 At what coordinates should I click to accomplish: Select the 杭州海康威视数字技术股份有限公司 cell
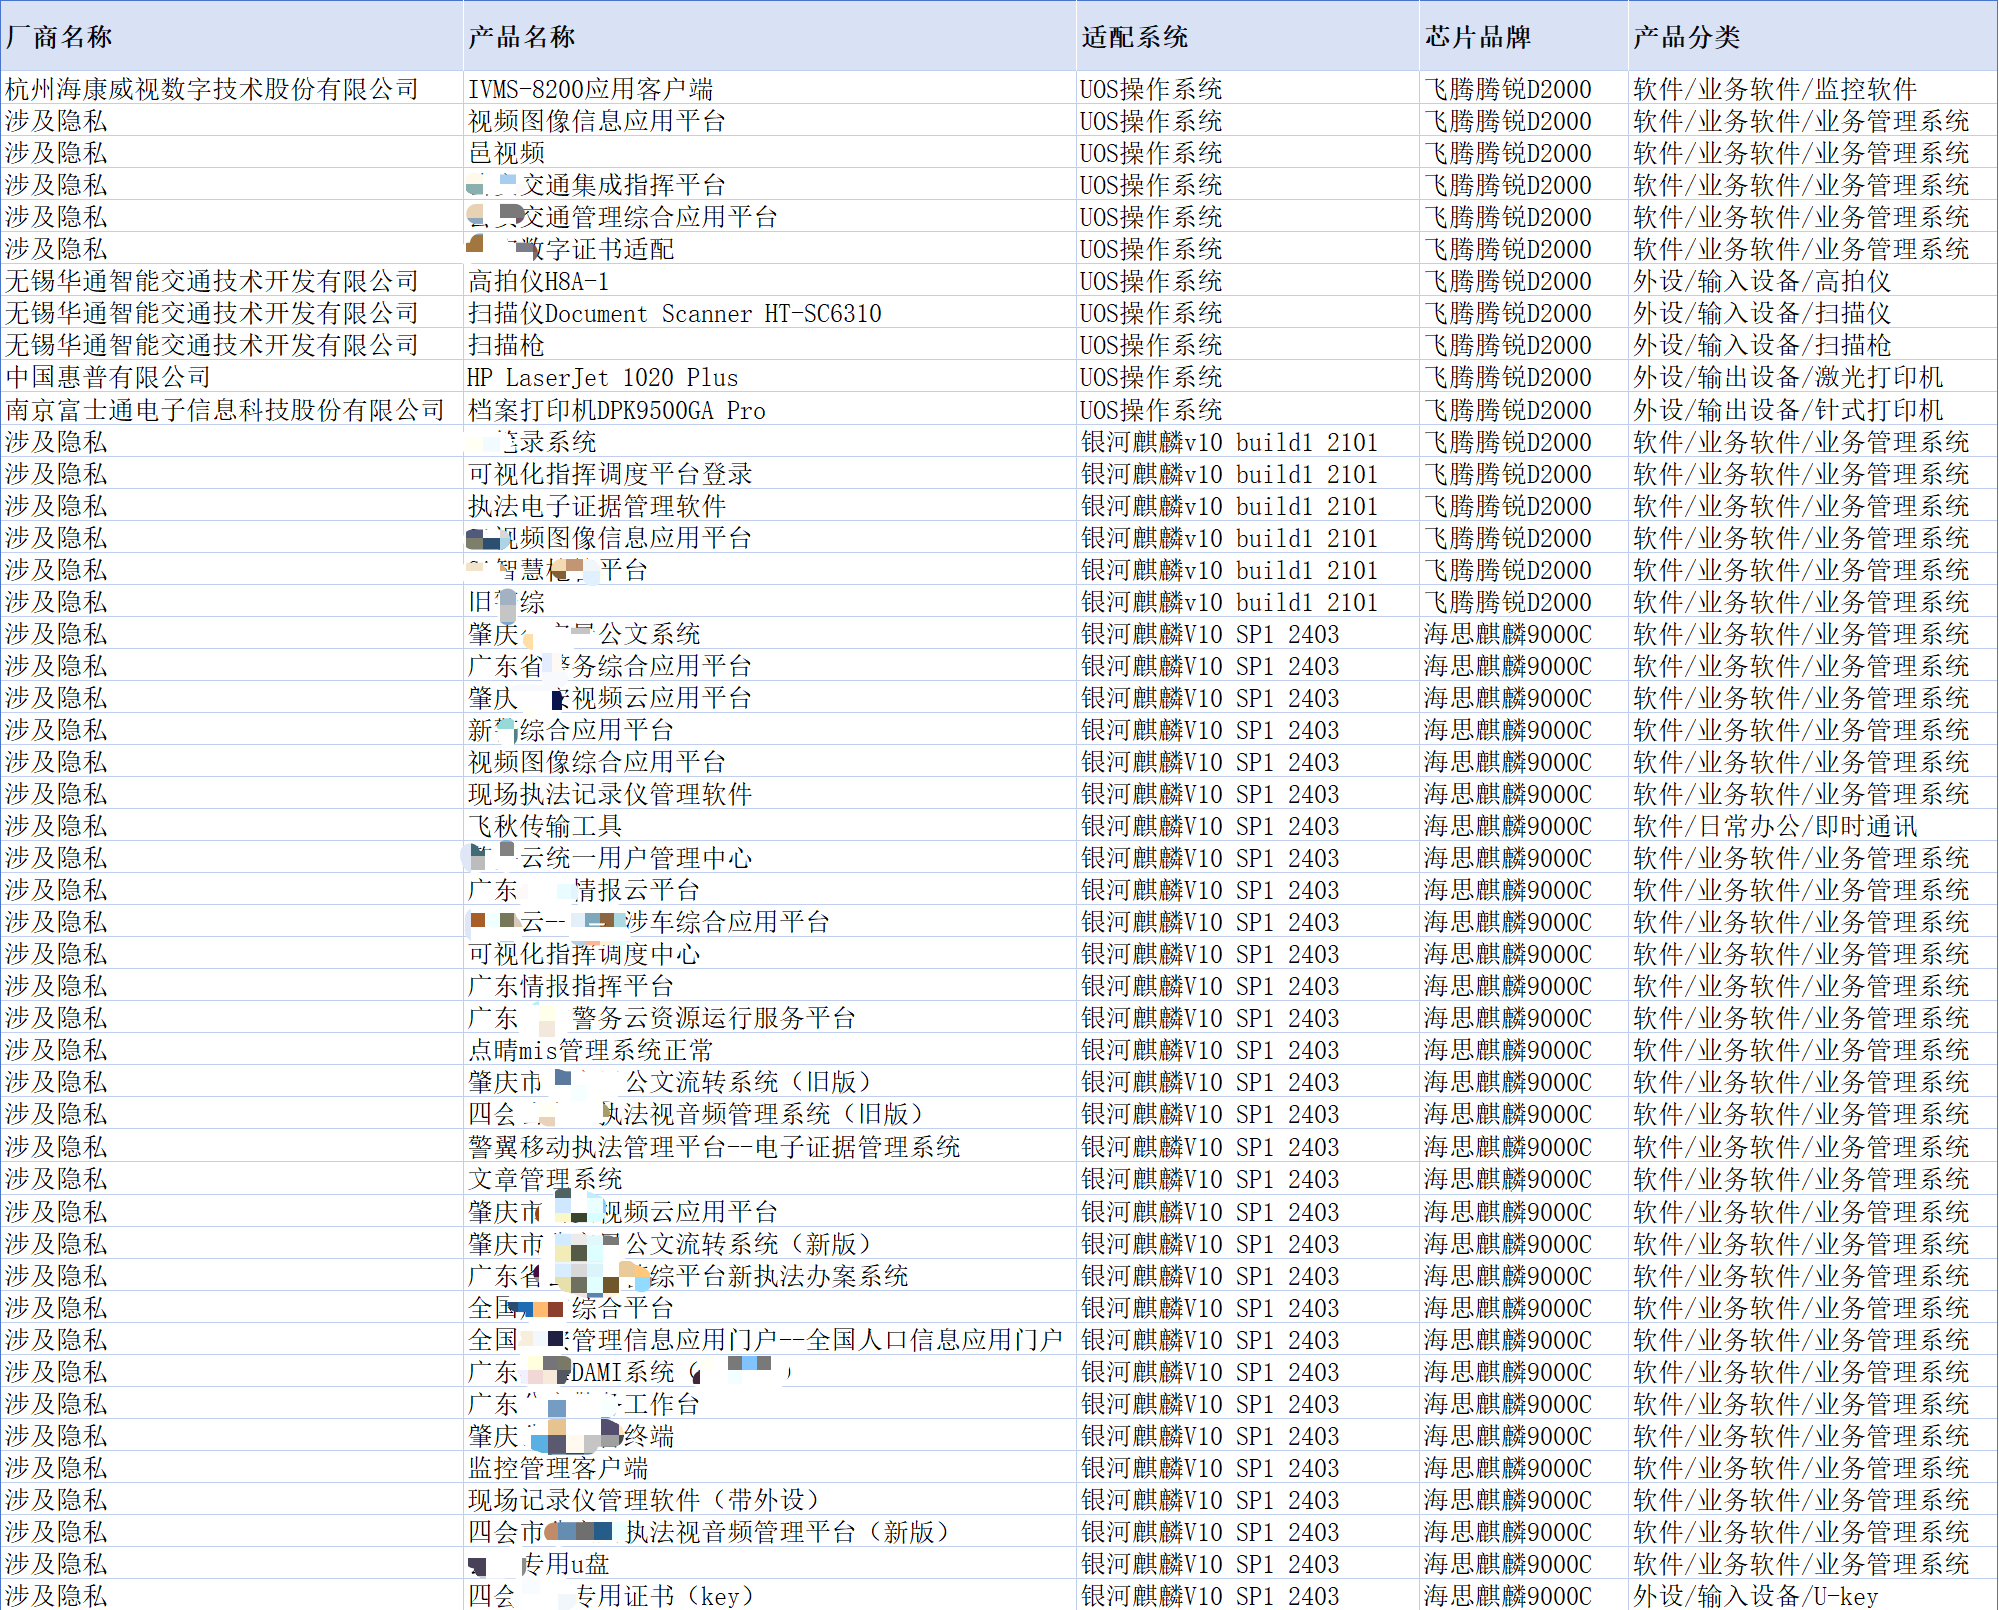point(212,89)
